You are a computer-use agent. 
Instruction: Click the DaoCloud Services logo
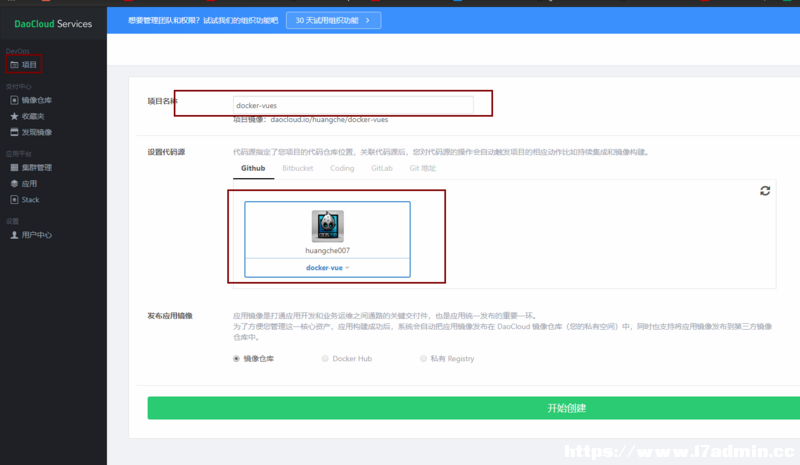click(53, 24)
